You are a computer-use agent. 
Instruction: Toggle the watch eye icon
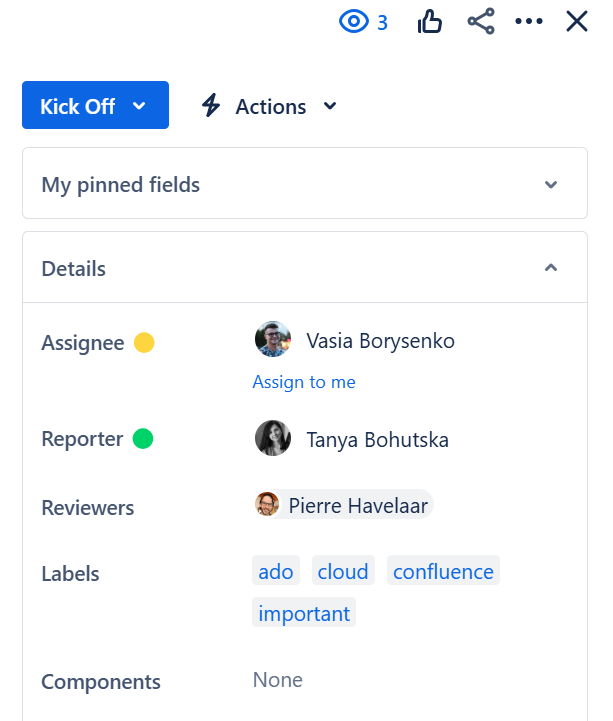click(355, 22)
